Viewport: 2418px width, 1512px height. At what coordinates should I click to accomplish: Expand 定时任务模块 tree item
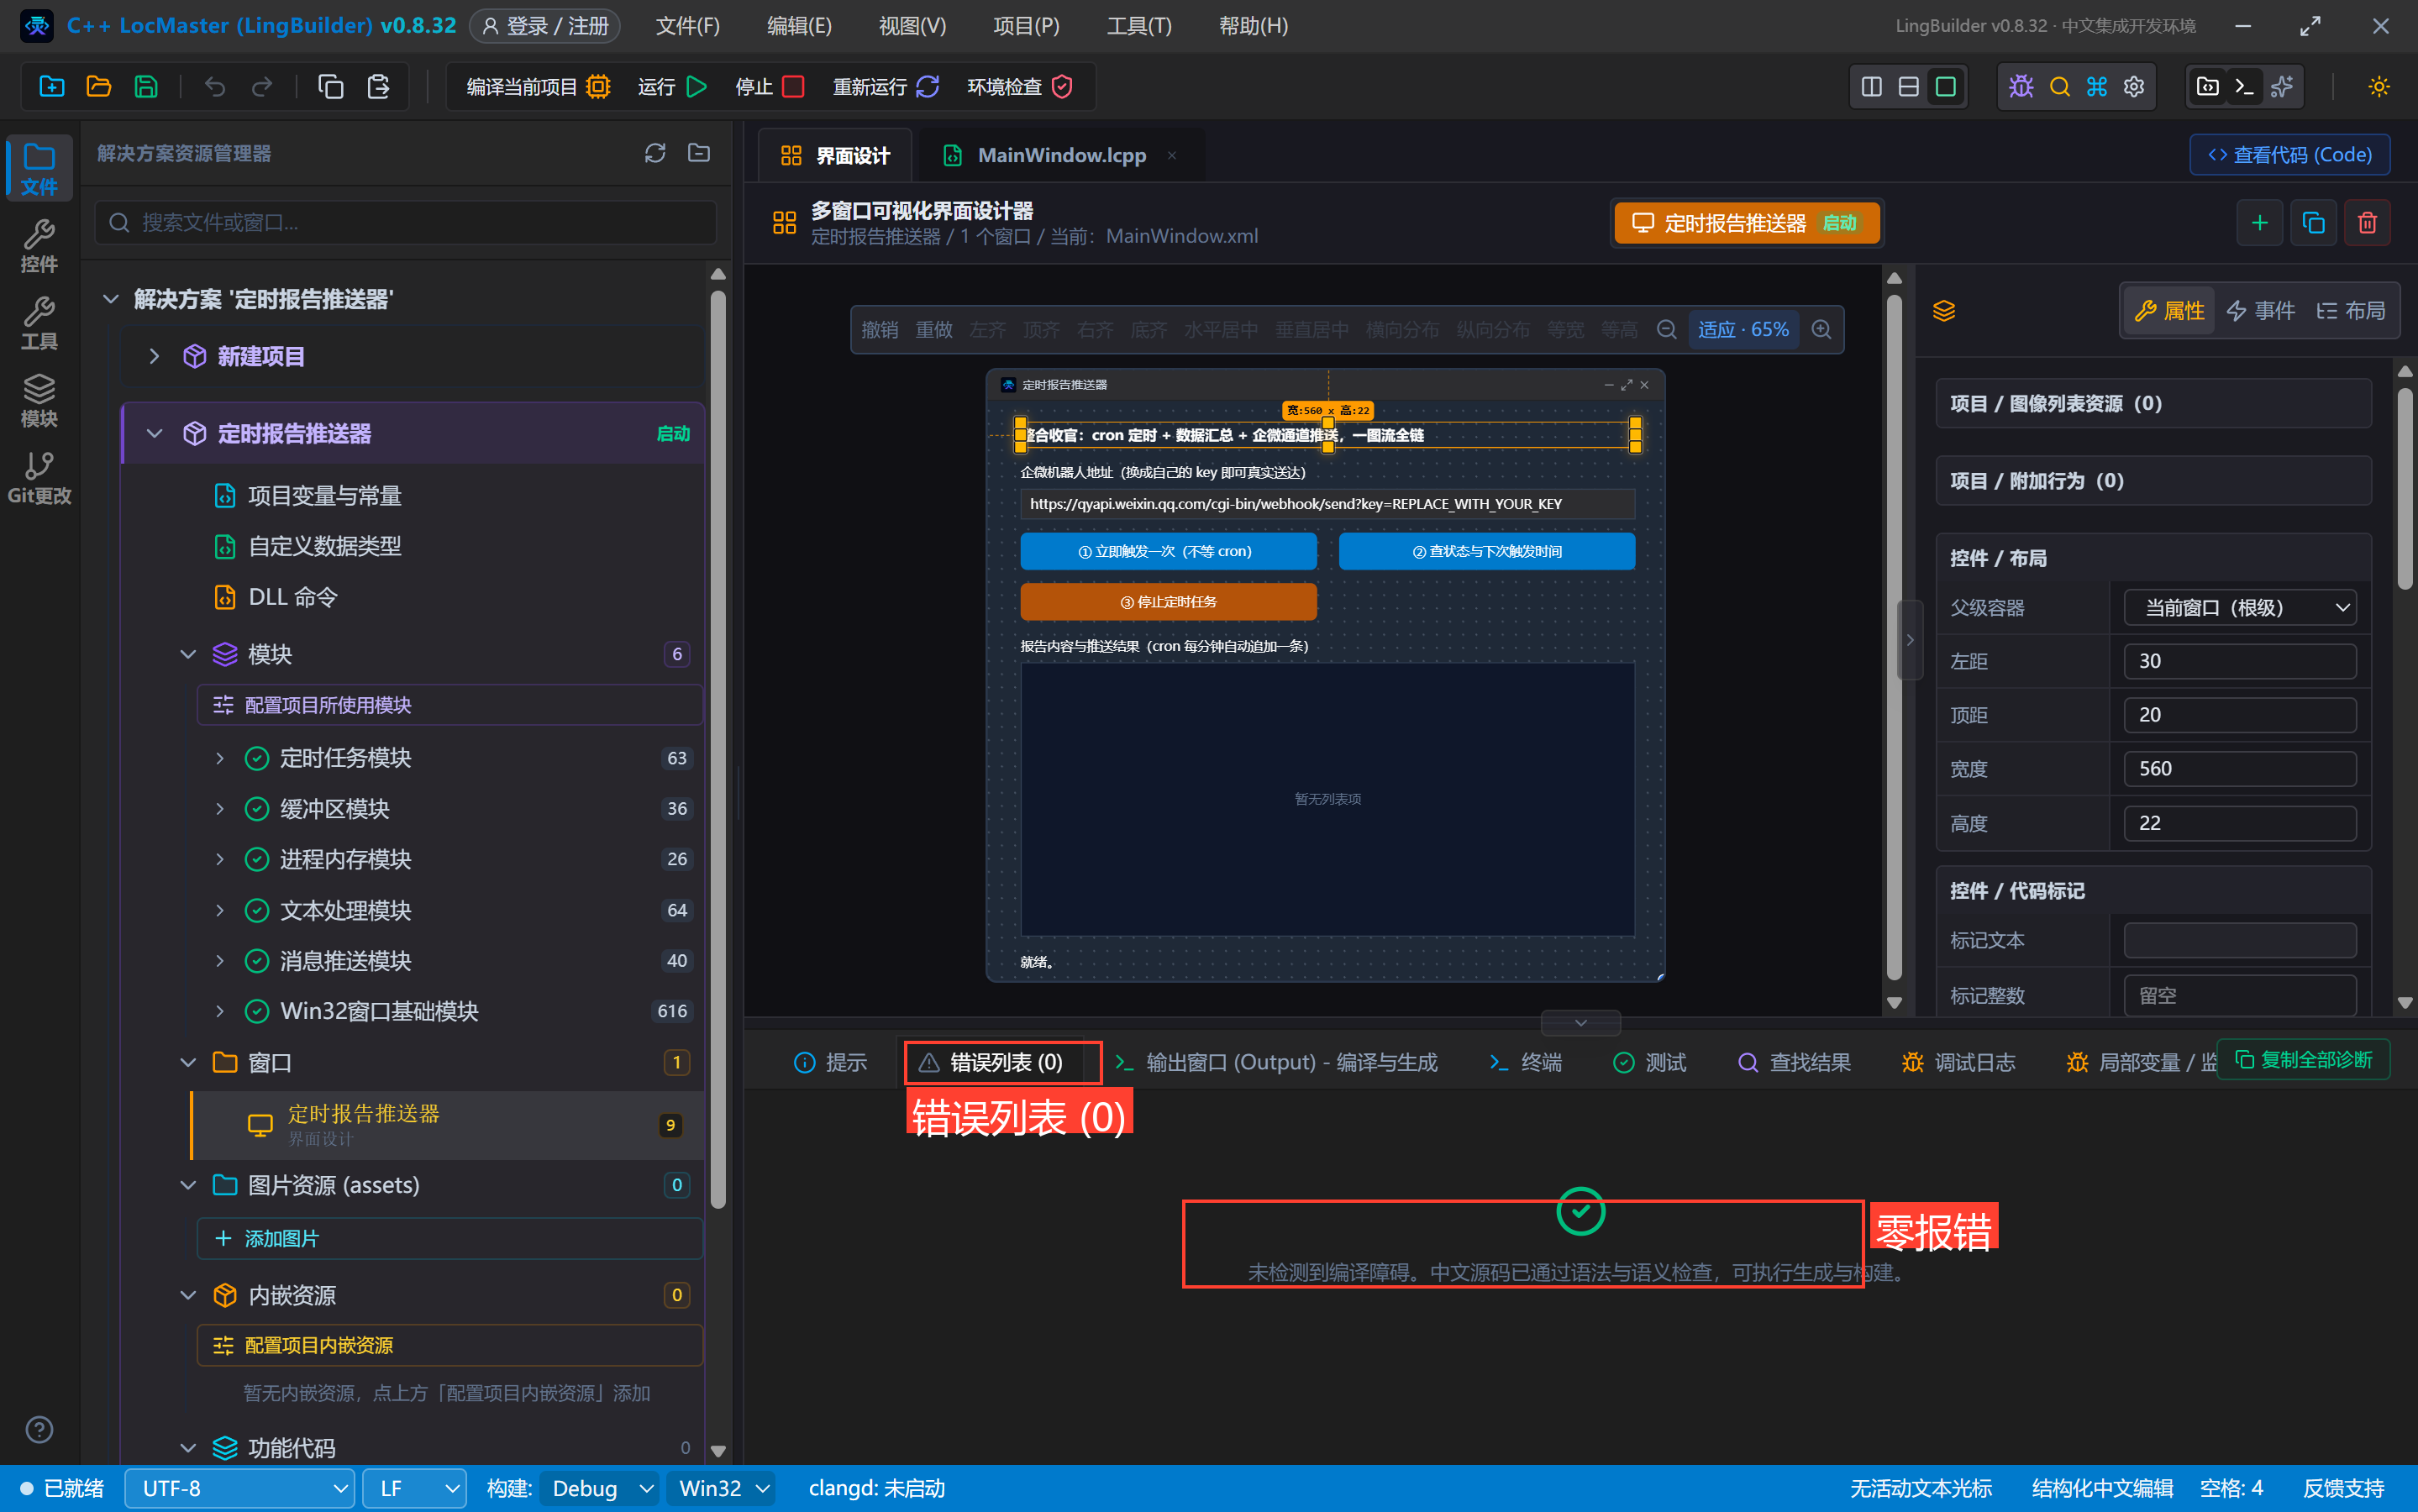[220, 758]
